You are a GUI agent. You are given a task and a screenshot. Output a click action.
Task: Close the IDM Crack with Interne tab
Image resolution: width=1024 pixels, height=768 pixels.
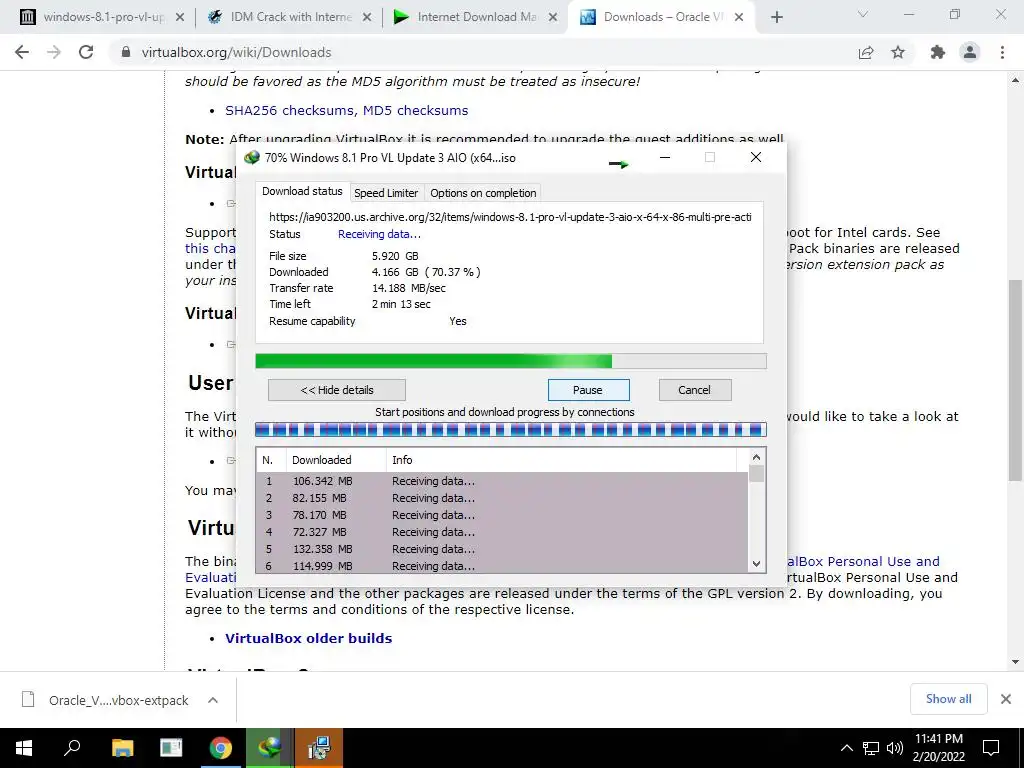[367, 18]
